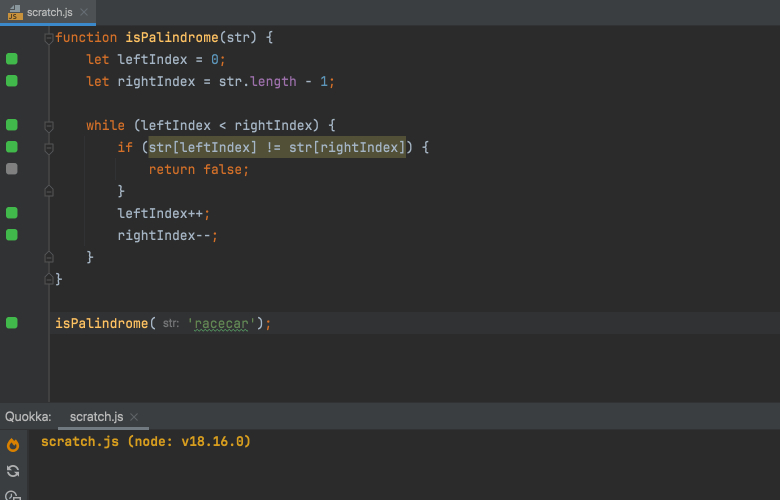This screenshot has height=500, width=780.
Task: Click the isPalindrome function name in declaration
Action: pos(172,38)
